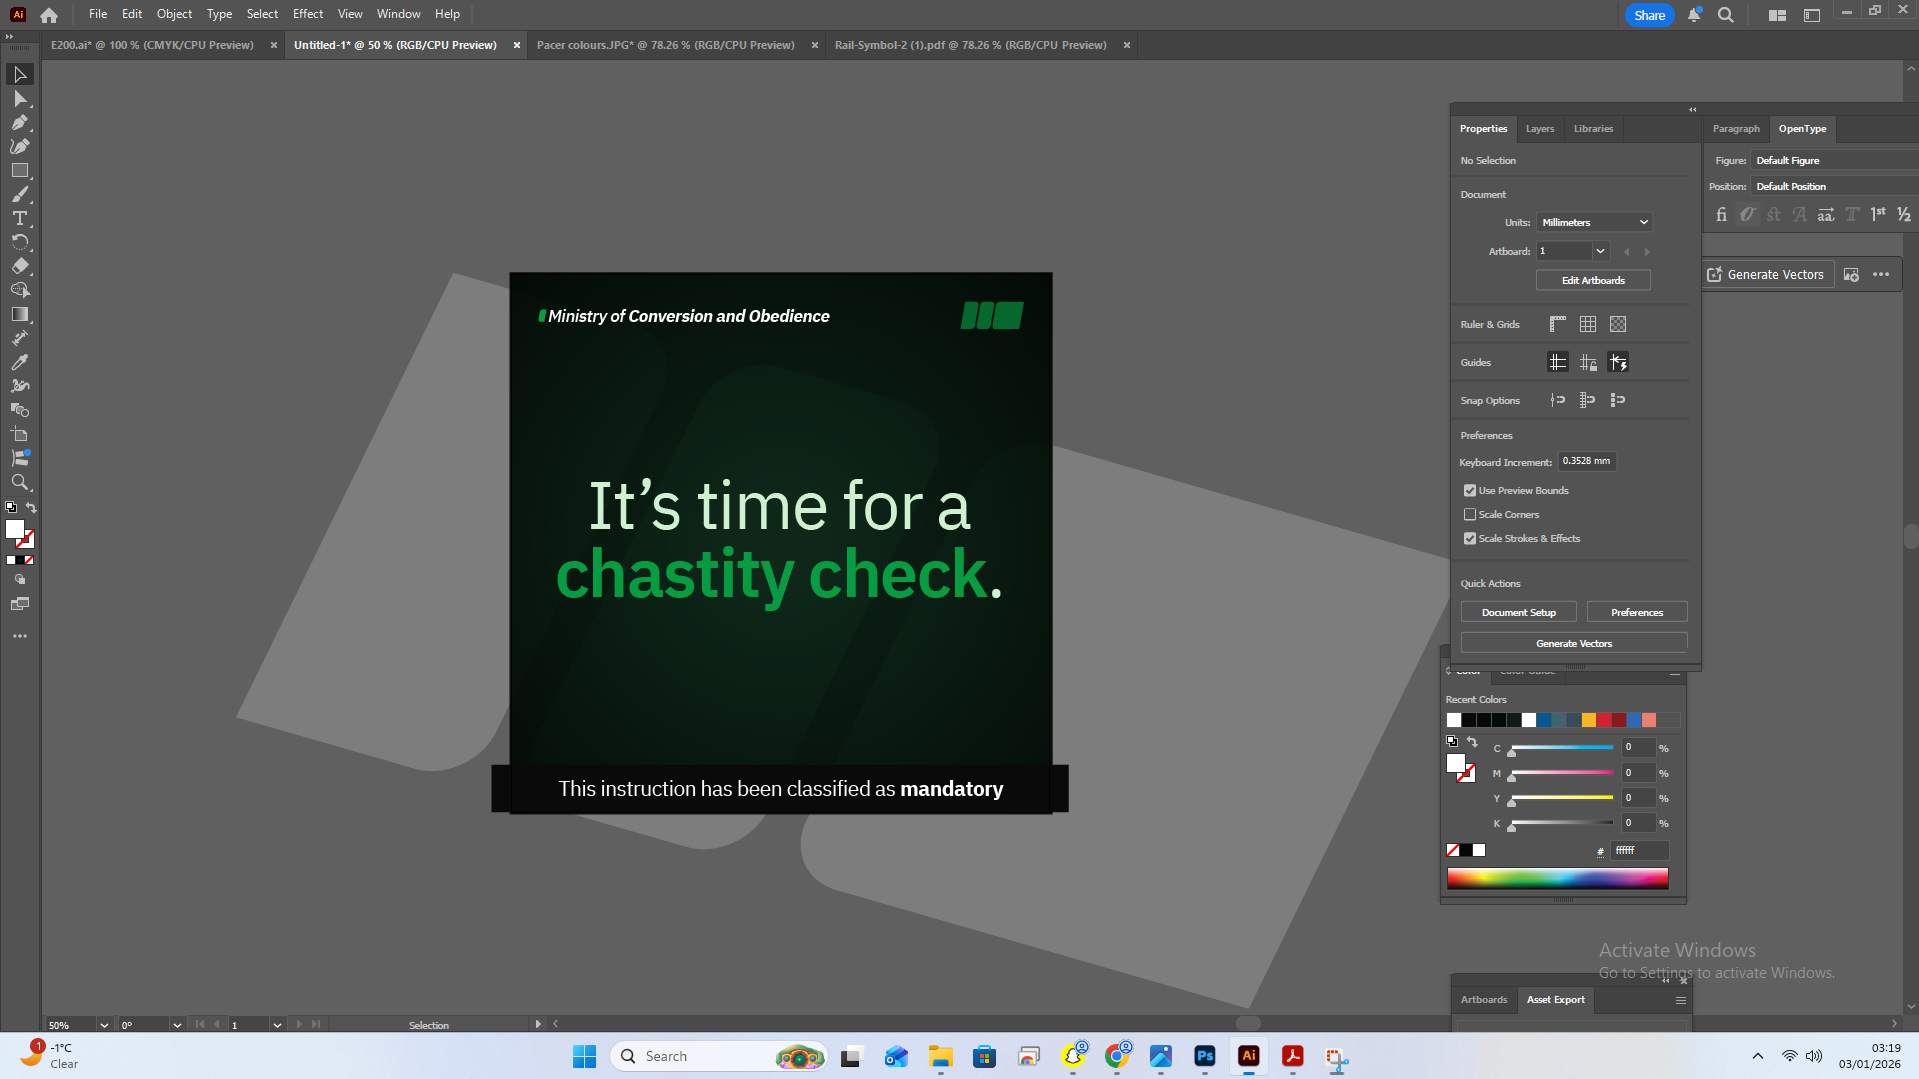This screenshot has height=1079, width=1919.
Task: Select the Eraser tool
Action: coord(19,266)
